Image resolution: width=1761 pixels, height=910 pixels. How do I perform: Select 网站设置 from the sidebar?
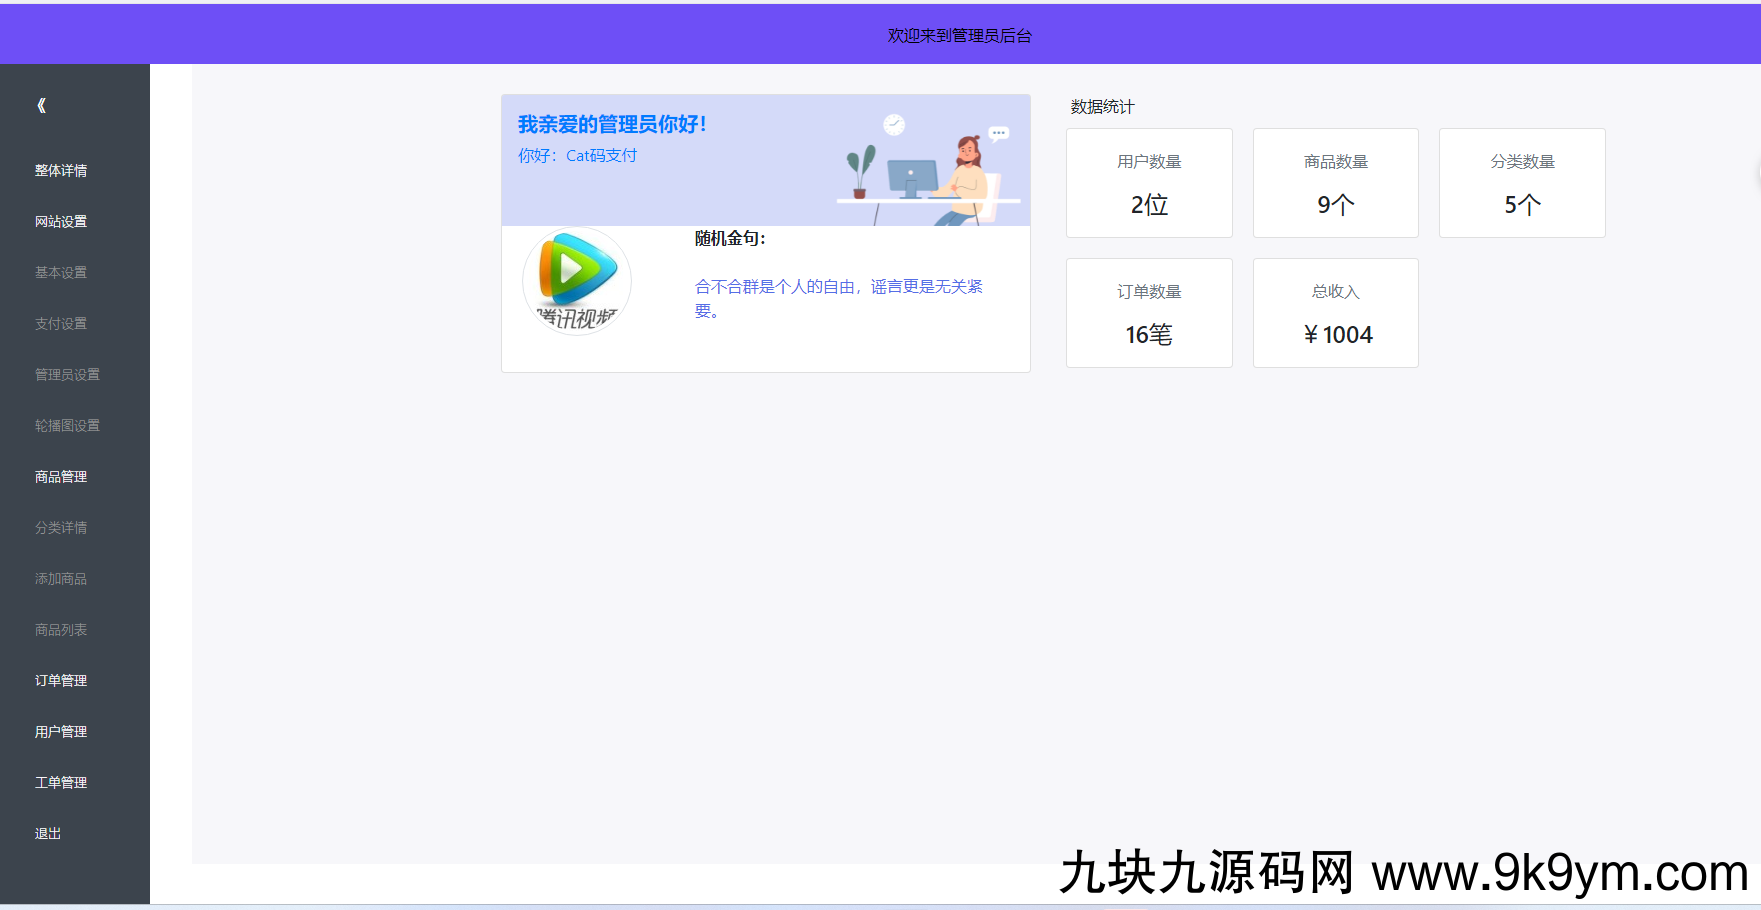60,221
